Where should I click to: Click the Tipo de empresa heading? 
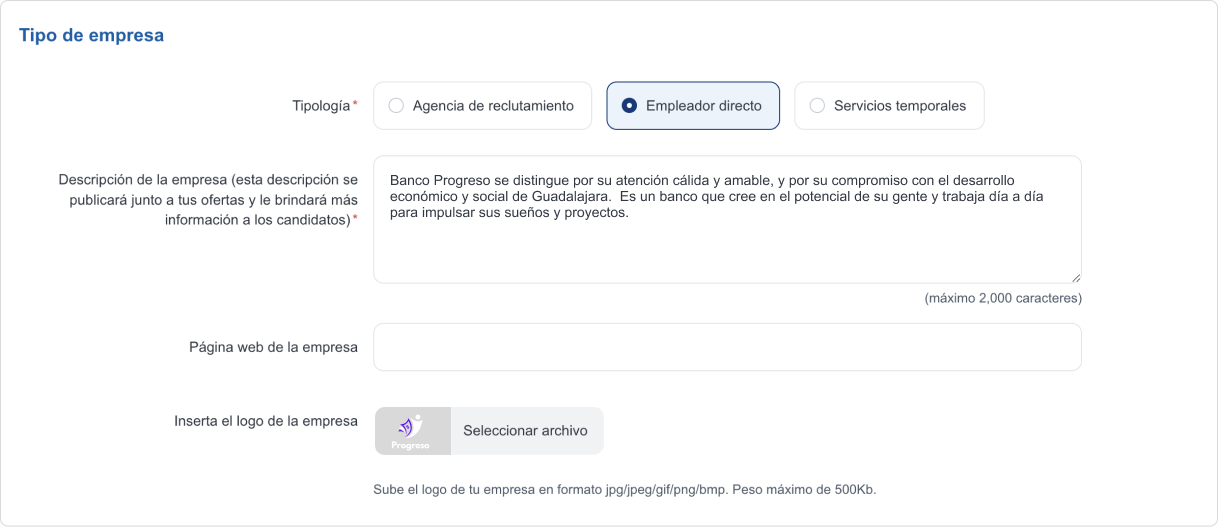pos(91,35)
